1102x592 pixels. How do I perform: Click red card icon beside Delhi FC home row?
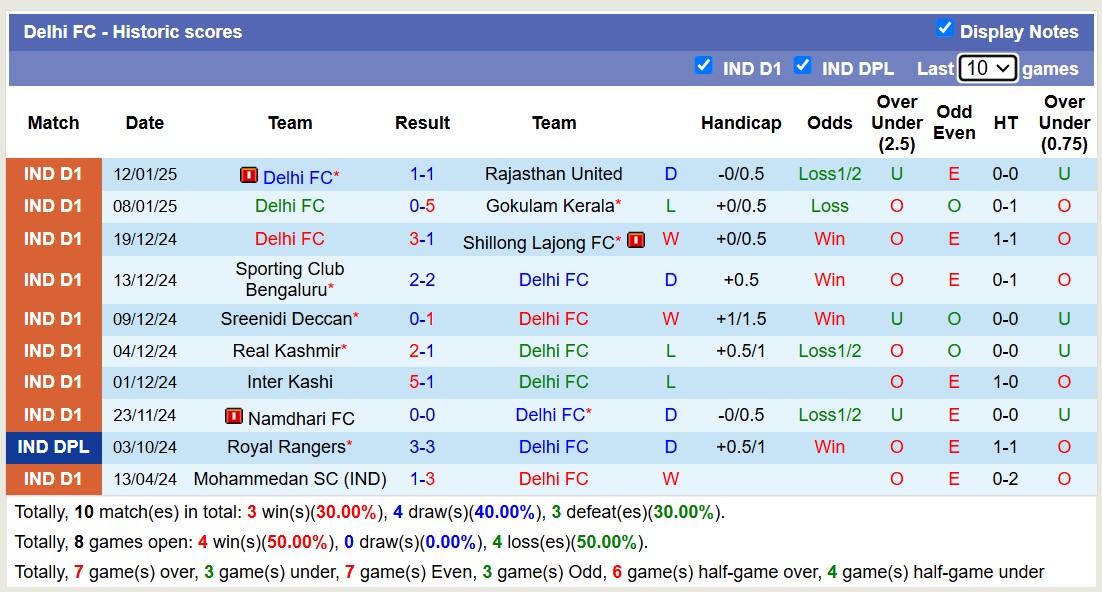[x=249, y=175]
